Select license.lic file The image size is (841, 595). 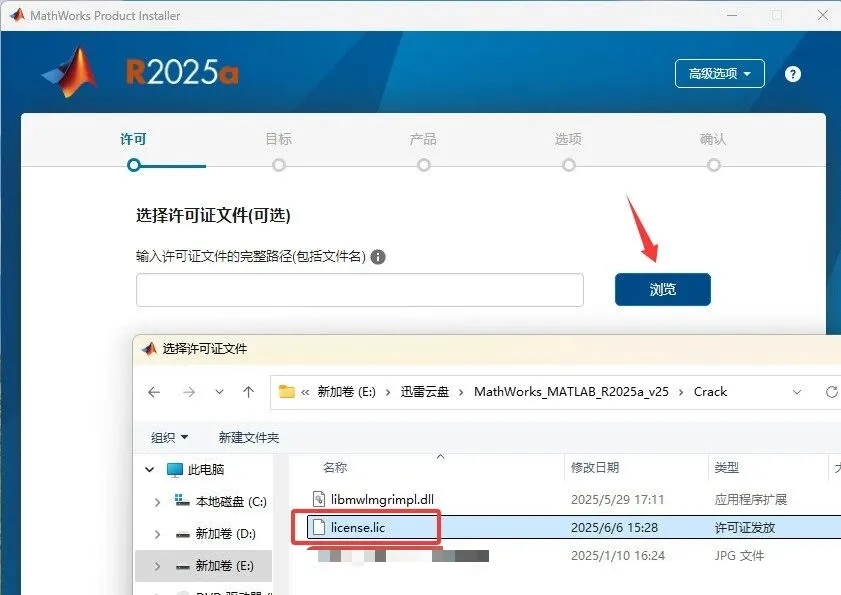coord(358,527)
